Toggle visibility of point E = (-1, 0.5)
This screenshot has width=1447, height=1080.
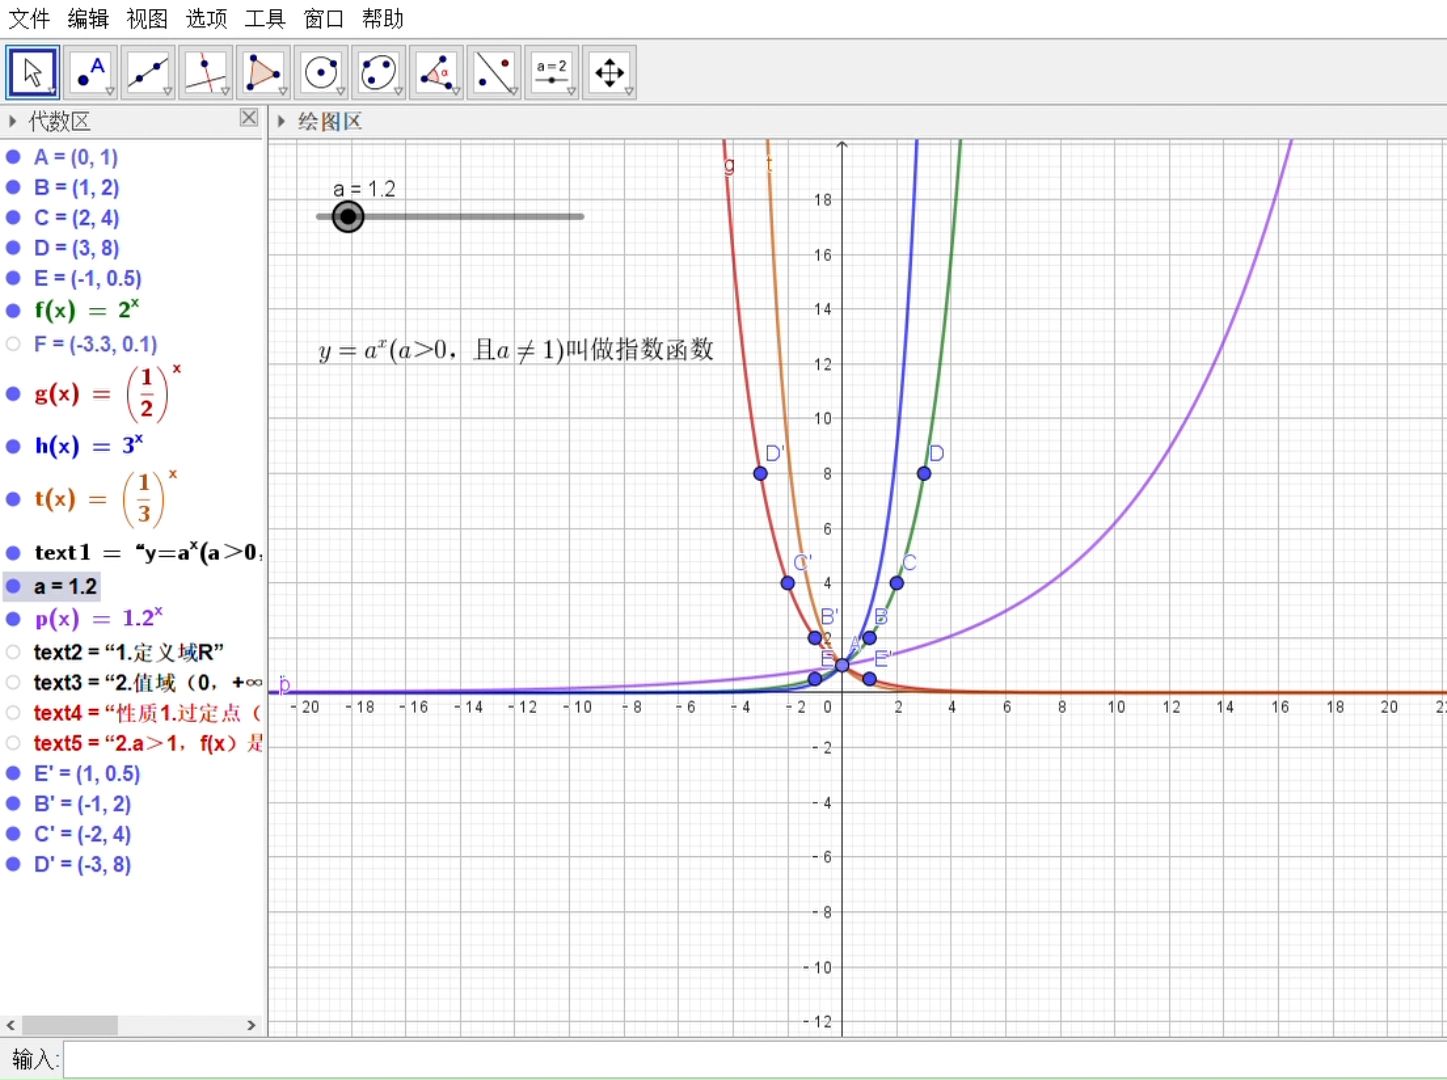tap(13, 278)
